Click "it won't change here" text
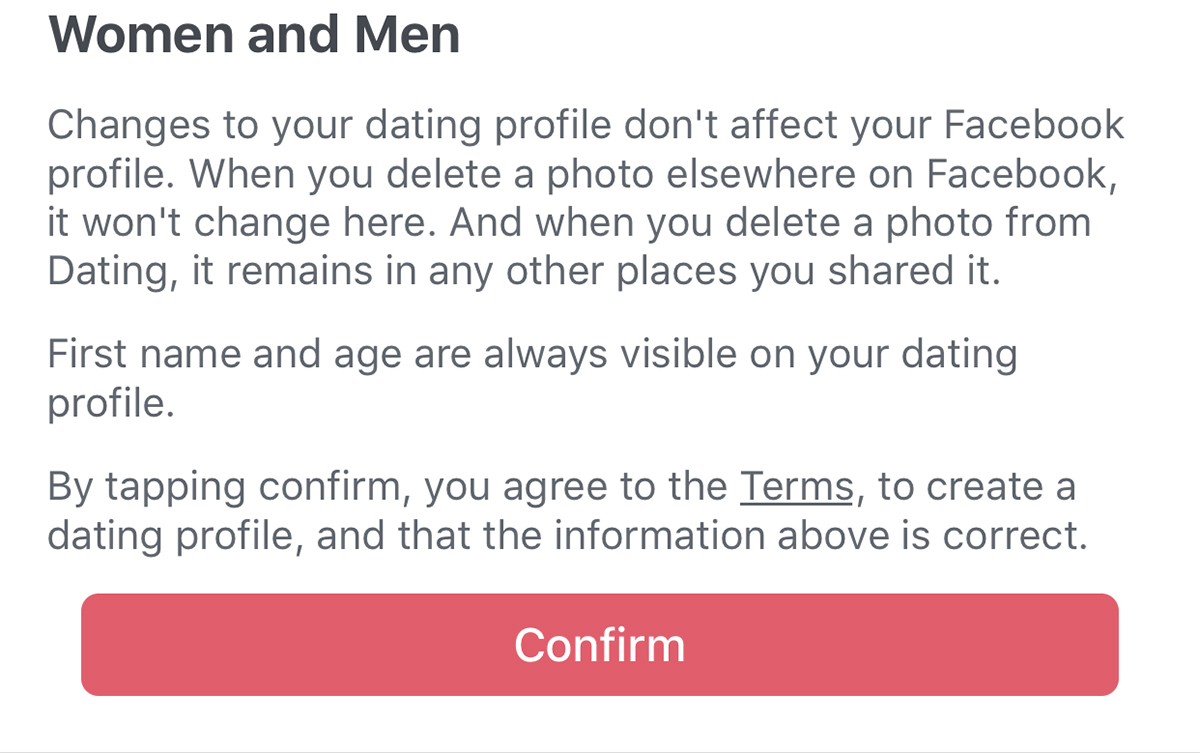 click(x=238, y=222)
